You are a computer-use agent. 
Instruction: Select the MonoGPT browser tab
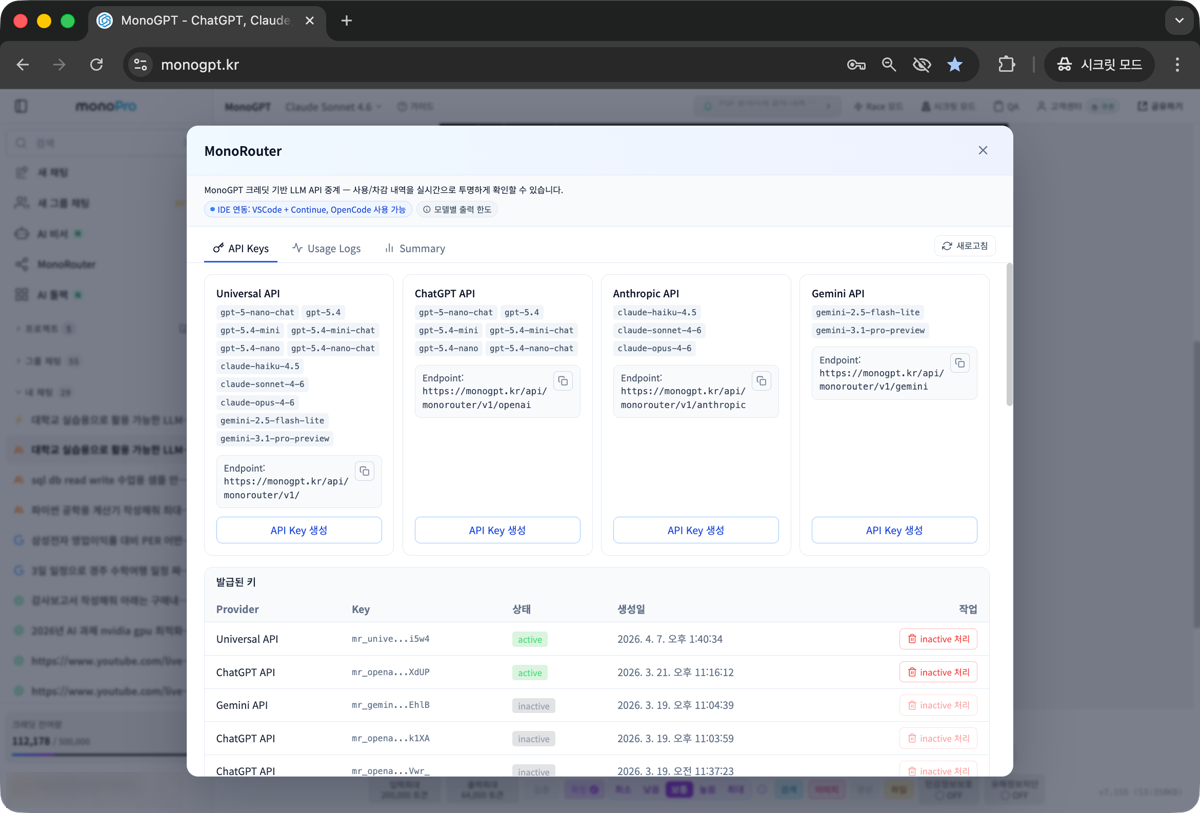point(206,21)
